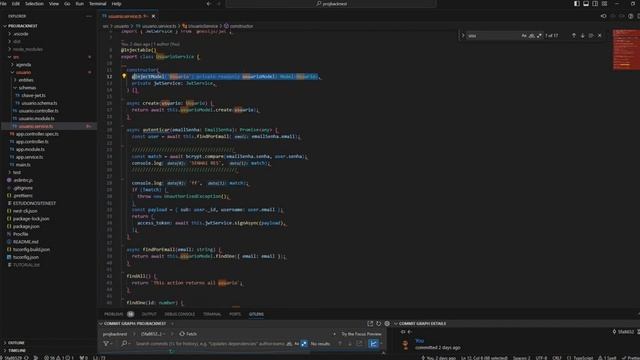
Task: Open Explorer views and more actions ellipsis
Action: 89,16
